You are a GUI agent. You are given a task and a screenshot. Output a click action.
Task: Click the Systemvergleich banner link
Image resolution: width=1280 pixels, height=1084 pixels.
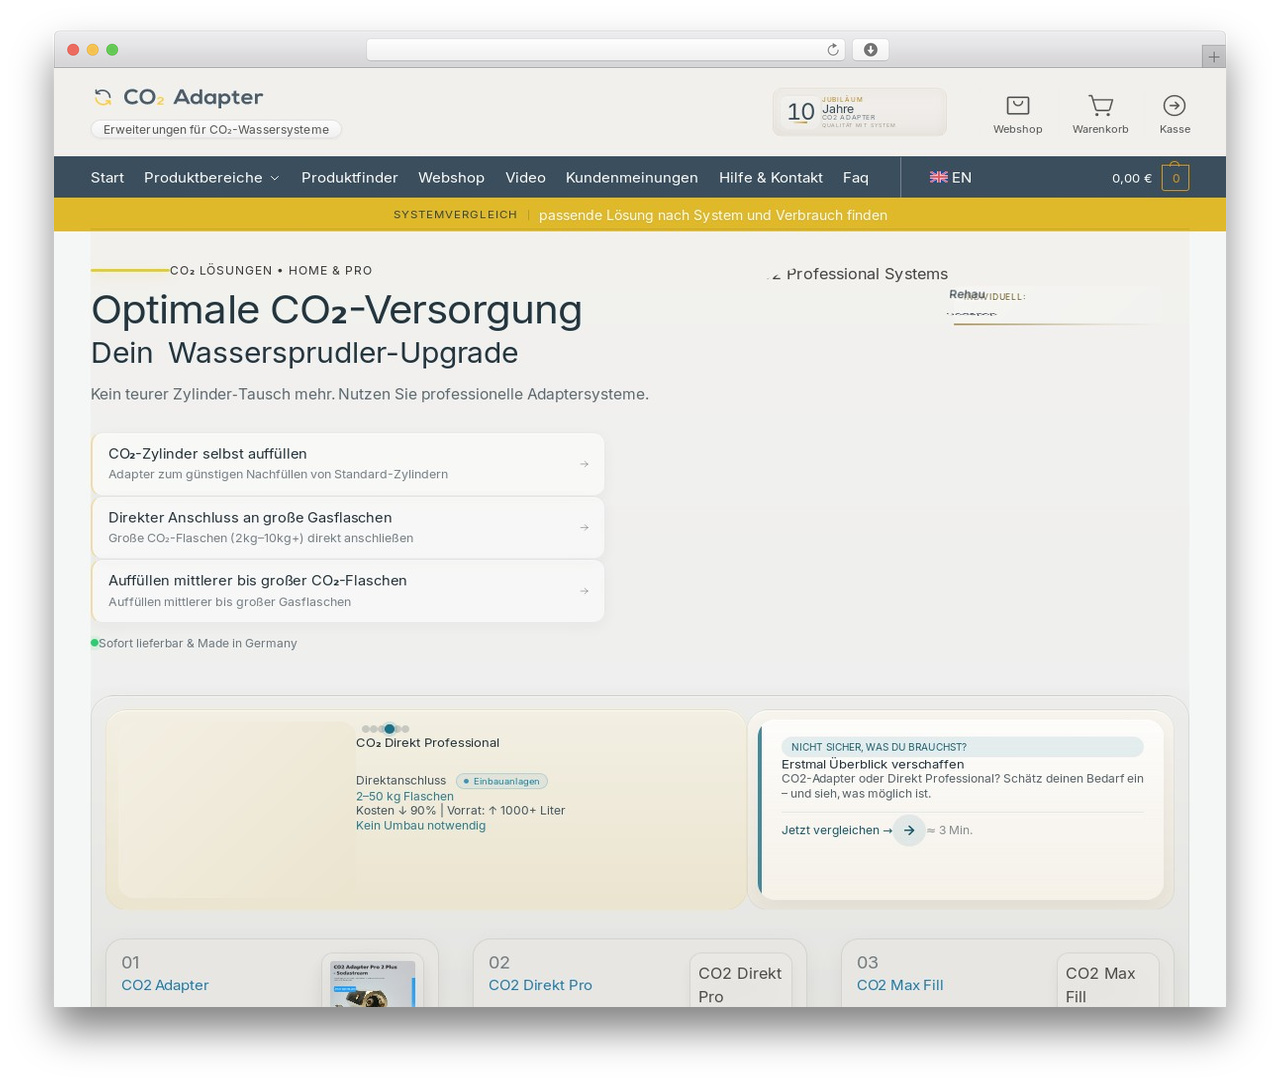(640, 215)
